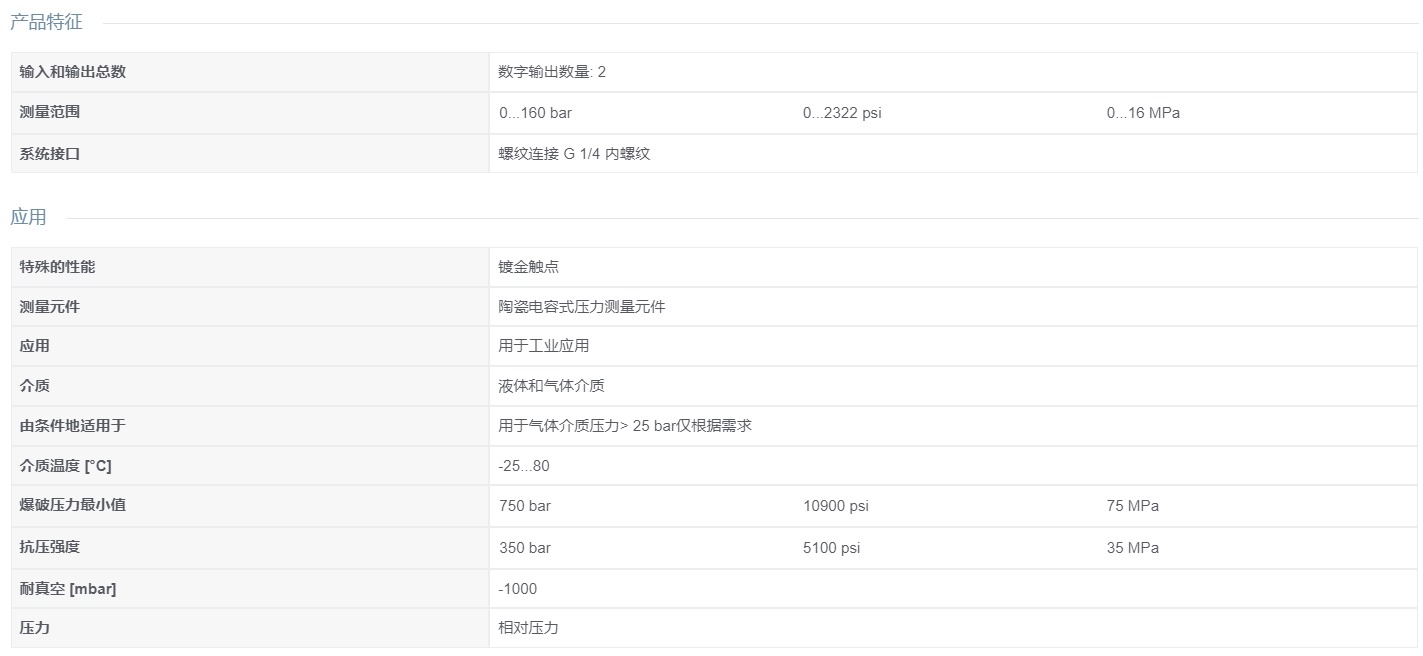Screen dimensions: 1423x656
Task: Click the -25...80 temperature value
Action: pyautogui.click(x=524, y=466)
